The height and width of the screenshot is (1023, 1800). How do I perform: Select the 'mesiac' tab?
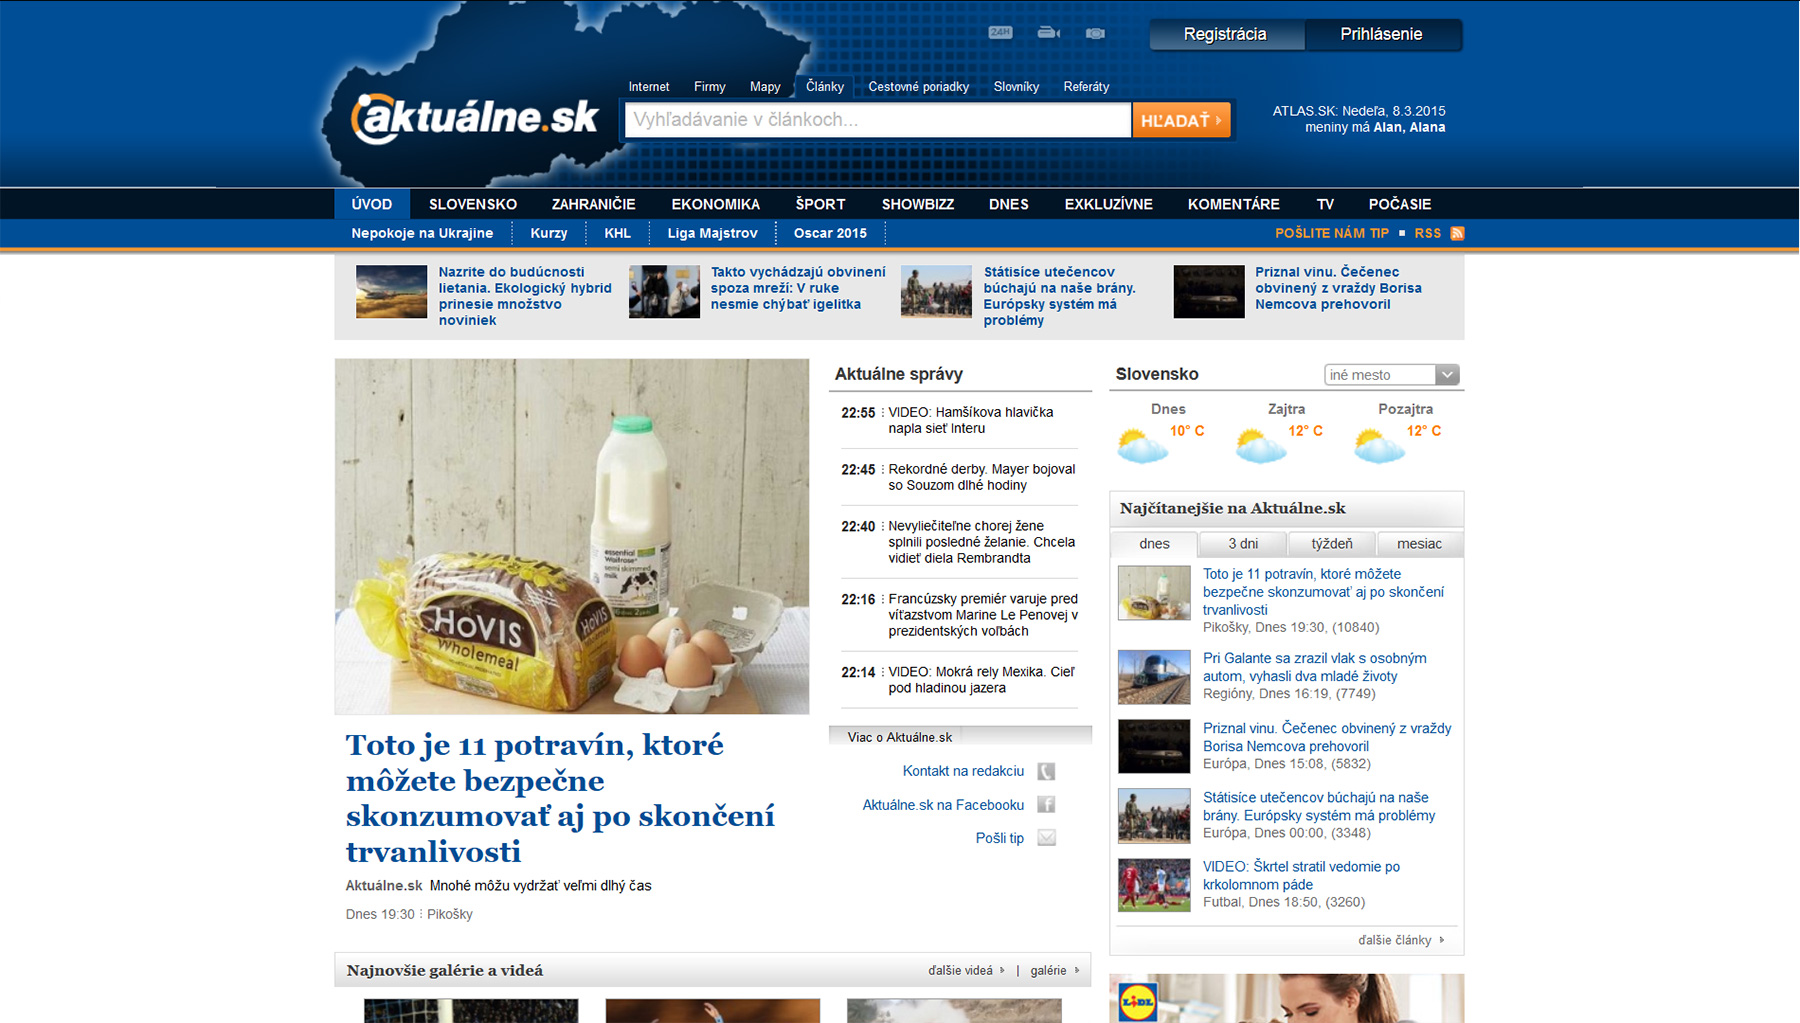(1419, 544)
